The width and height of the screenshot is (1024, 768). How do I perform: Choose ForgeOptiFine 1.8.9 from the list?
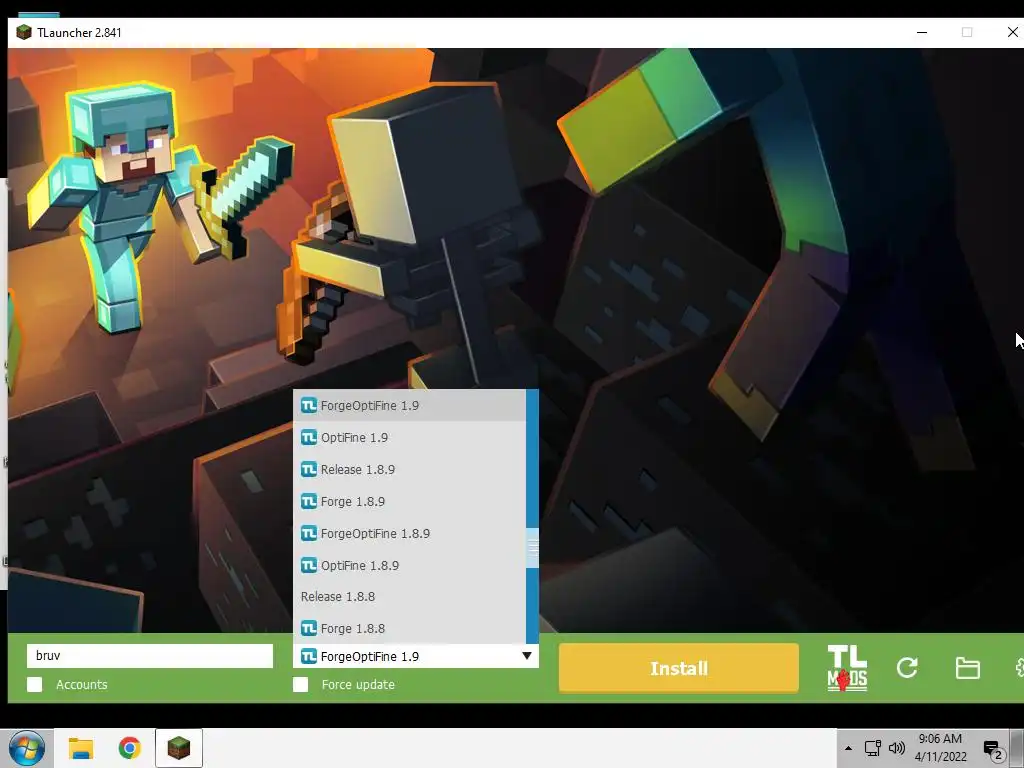pyautogui.click(x=409, y=534)
